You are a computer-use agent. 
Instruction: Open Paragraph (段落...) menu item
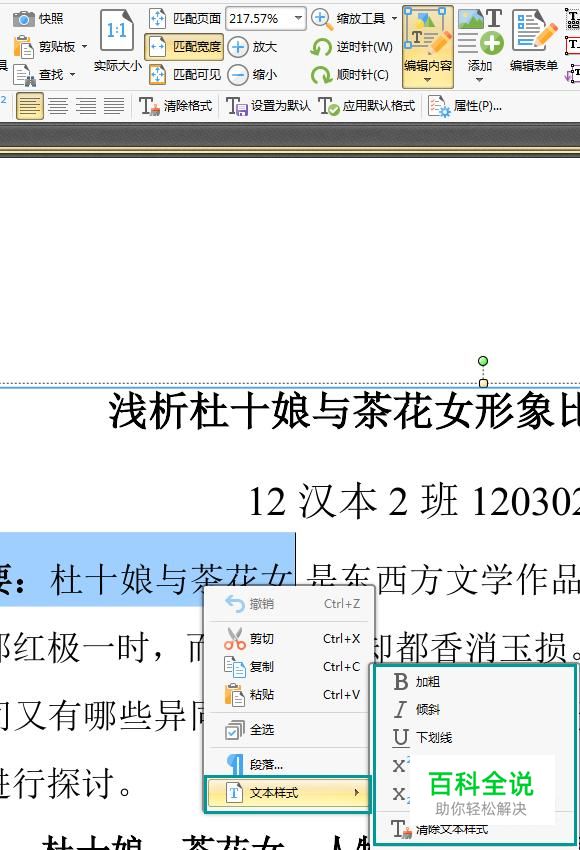click(x=288, y=764)
